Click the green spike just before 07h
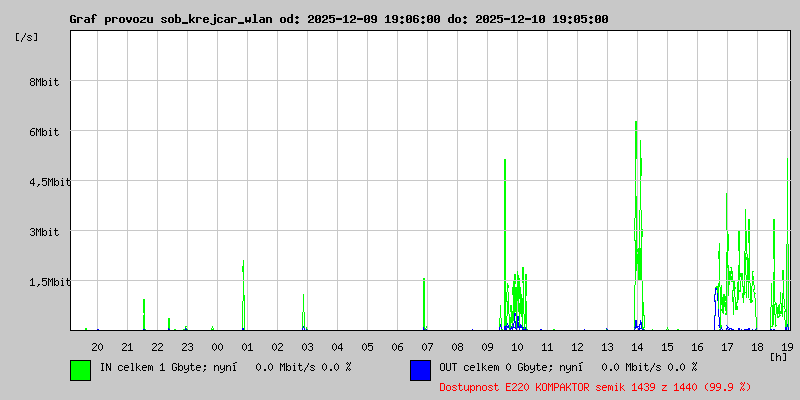 click(423, 304)
